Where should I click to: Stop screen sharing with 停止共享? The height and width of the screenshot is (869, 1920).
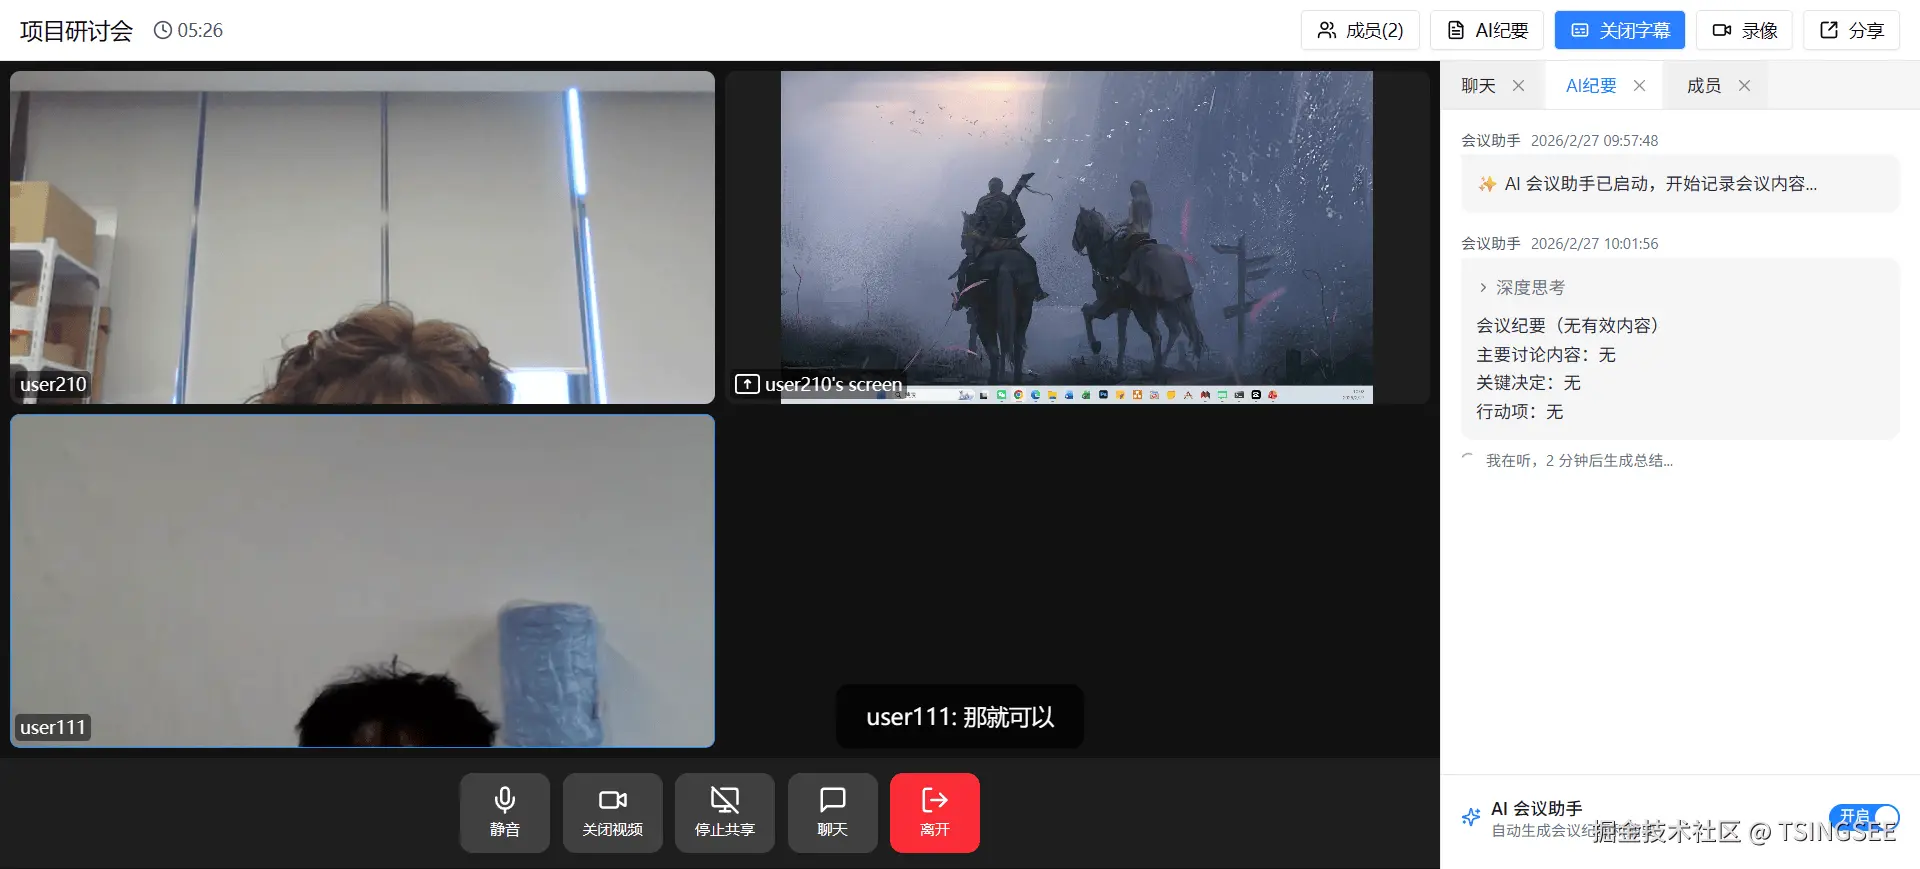tap(725, 812)
